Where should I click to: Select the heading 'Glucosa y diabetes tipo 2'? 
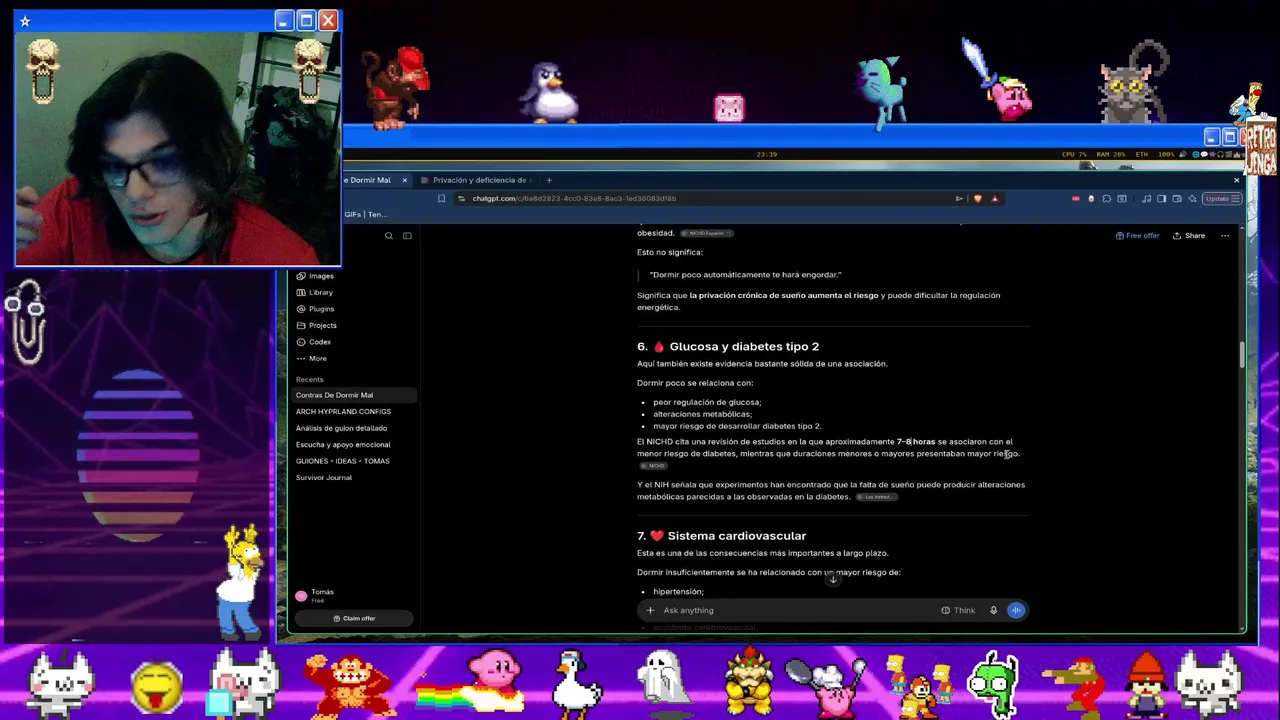coord(744,347)
